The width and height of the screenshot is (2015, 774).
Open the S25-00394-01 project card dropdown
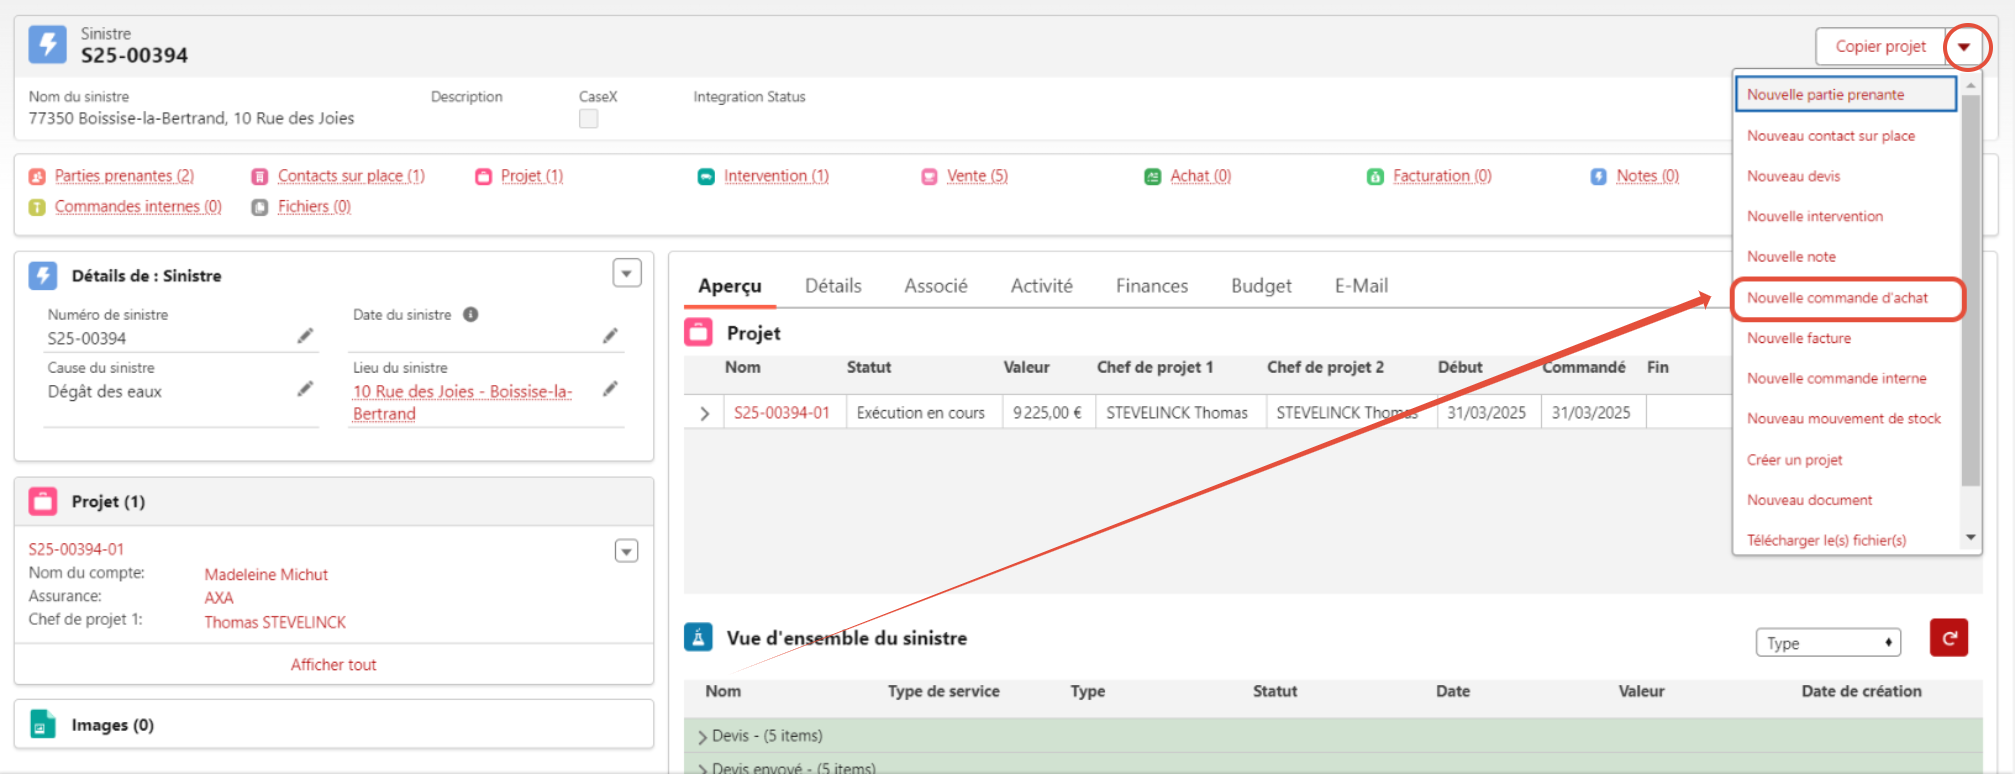(x=626, y=551)
